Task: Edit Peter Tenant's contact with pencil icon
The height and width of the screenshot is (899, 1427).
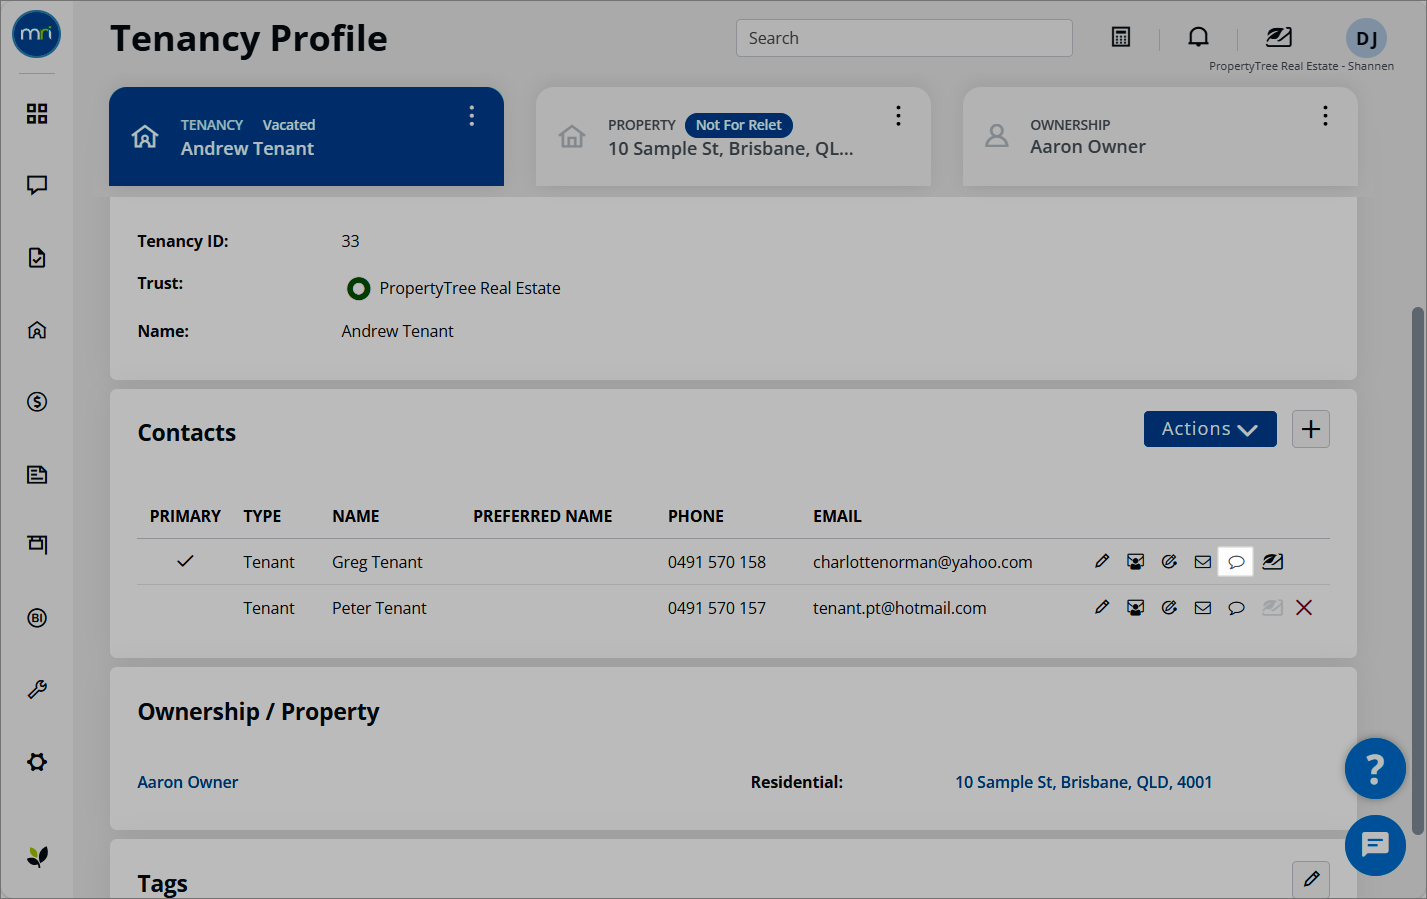Action: [1102, 607]
